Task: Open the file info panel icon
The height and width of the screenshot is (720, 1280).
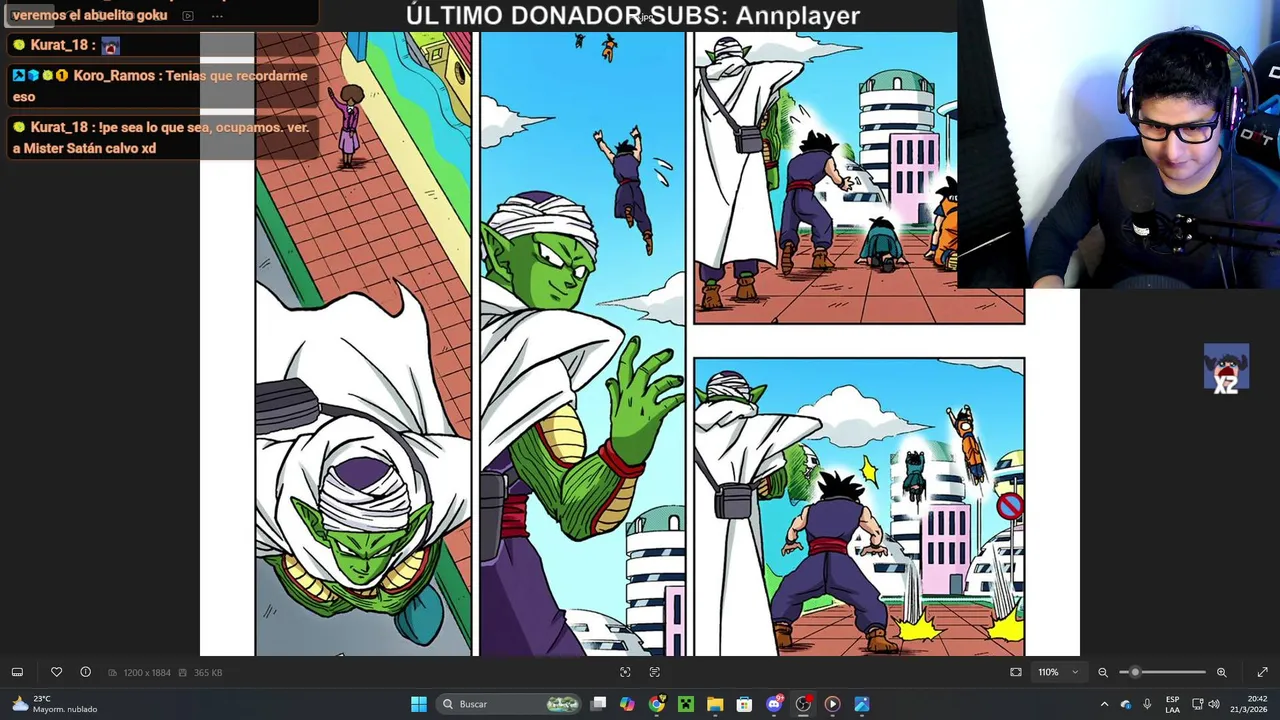Action: [85, 672]
